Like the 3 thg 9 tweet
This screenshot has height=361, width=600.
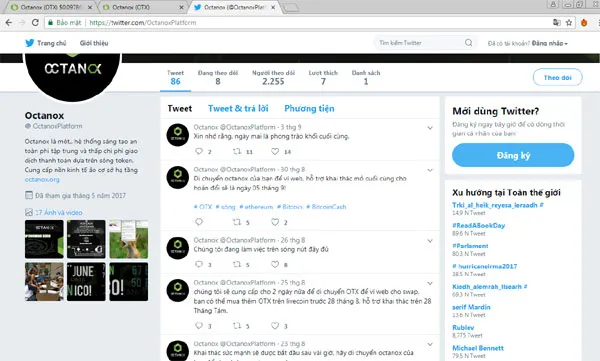pos(275,151)
